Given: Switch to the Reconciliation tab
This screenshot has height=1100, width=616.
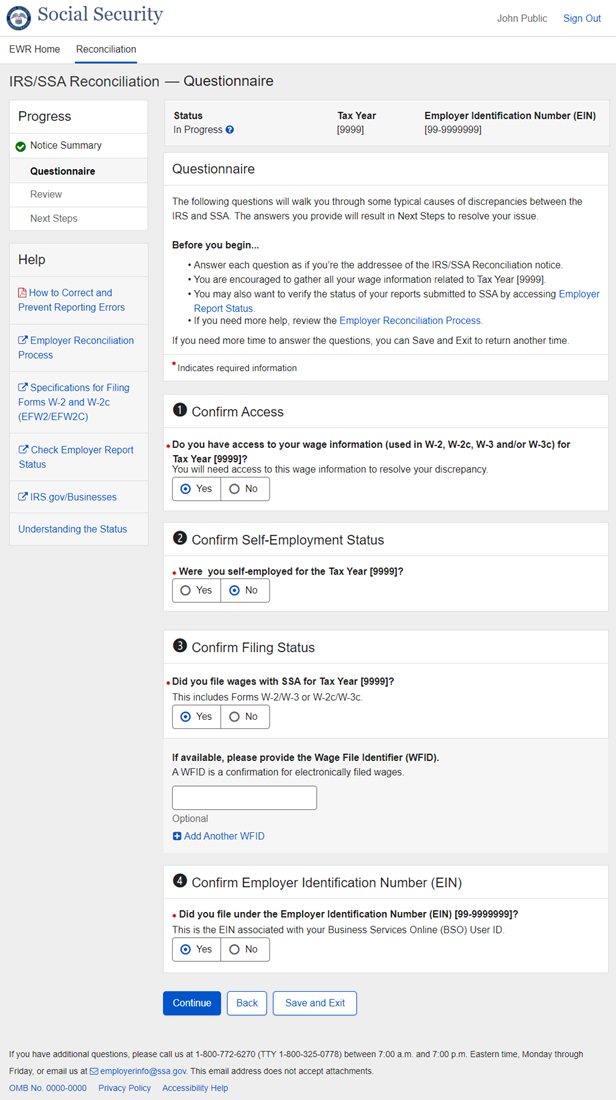Looking at the screenshot, I should tap(106, 49).
